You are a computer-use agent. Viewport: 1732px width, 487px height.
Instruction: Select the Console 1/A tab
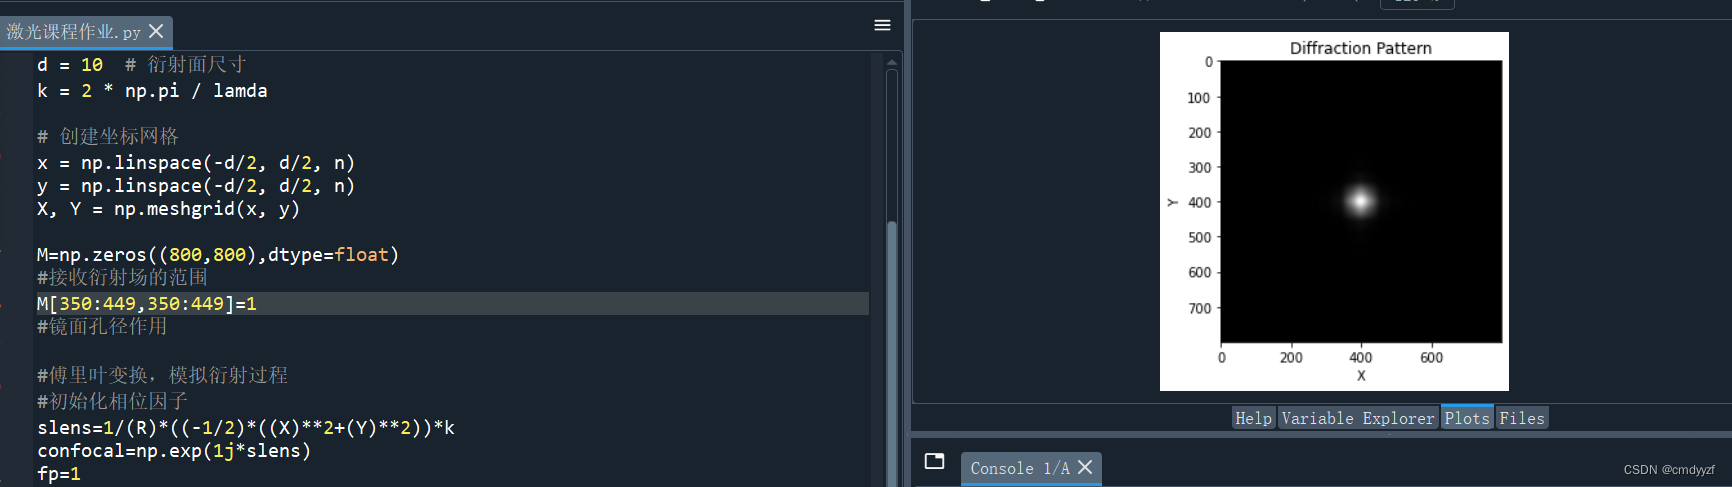tap(1019, 468)
